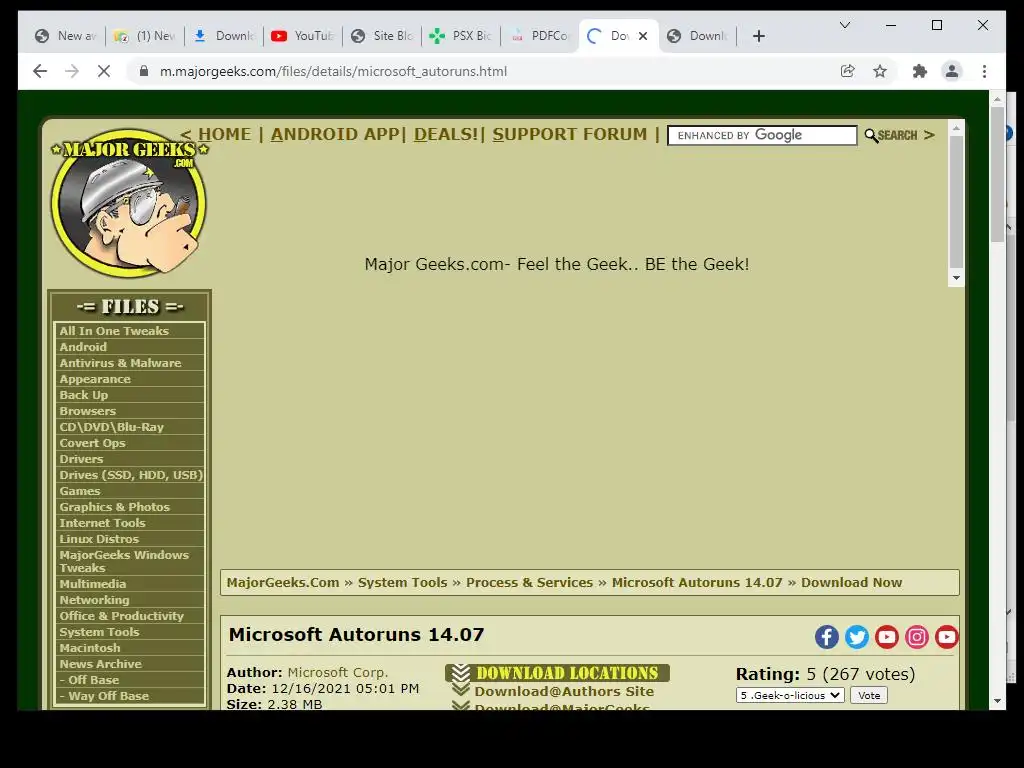Click Process & Services breadcrumb link

pos(529,583)
